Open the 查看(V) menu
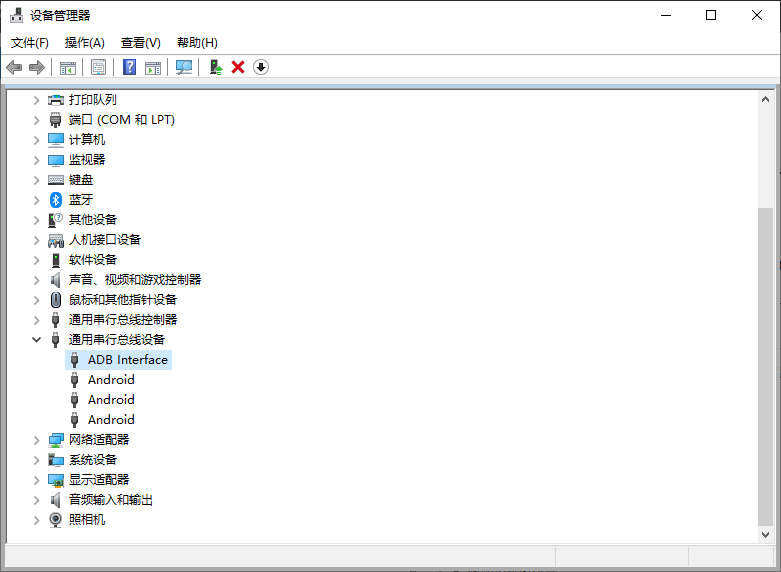781x572 pixels. [x=140, y=43]
